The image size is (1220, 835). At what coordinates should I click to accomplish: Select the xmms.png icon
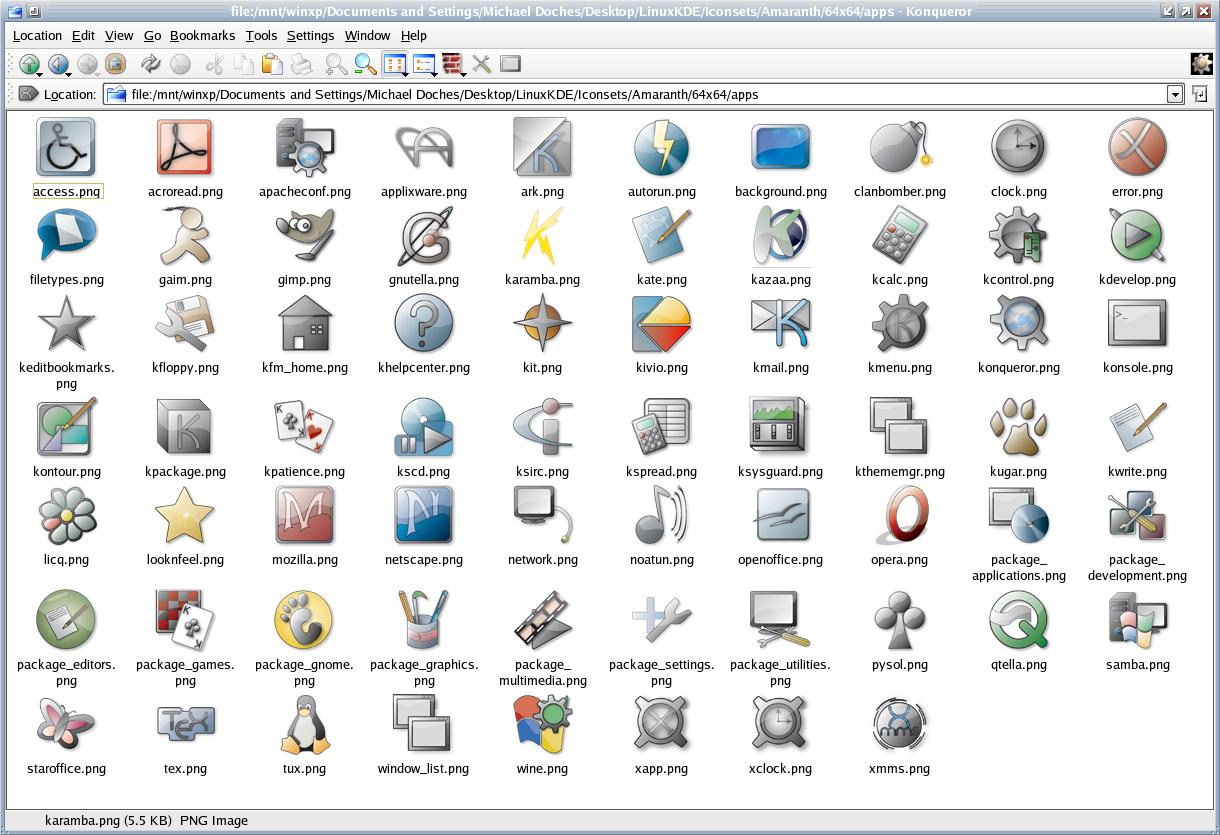pos(900,725)
